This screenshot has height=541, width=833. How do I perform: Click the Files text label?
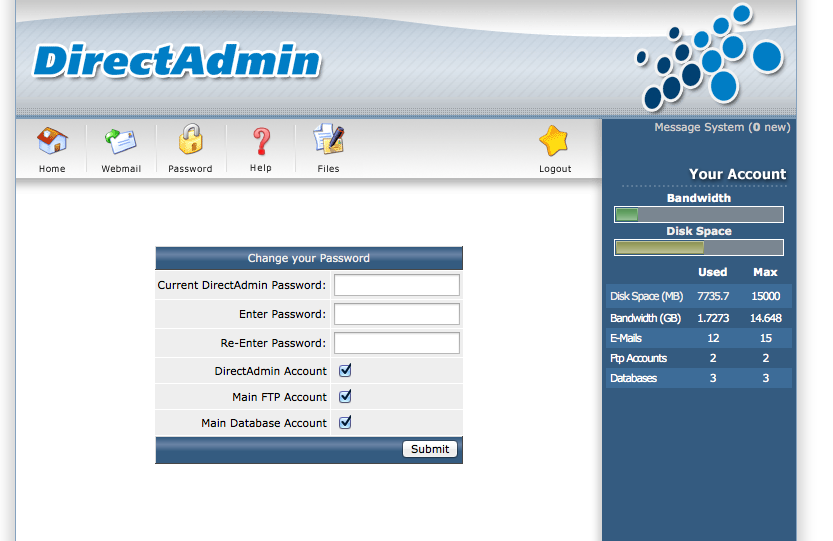point(328,169)
